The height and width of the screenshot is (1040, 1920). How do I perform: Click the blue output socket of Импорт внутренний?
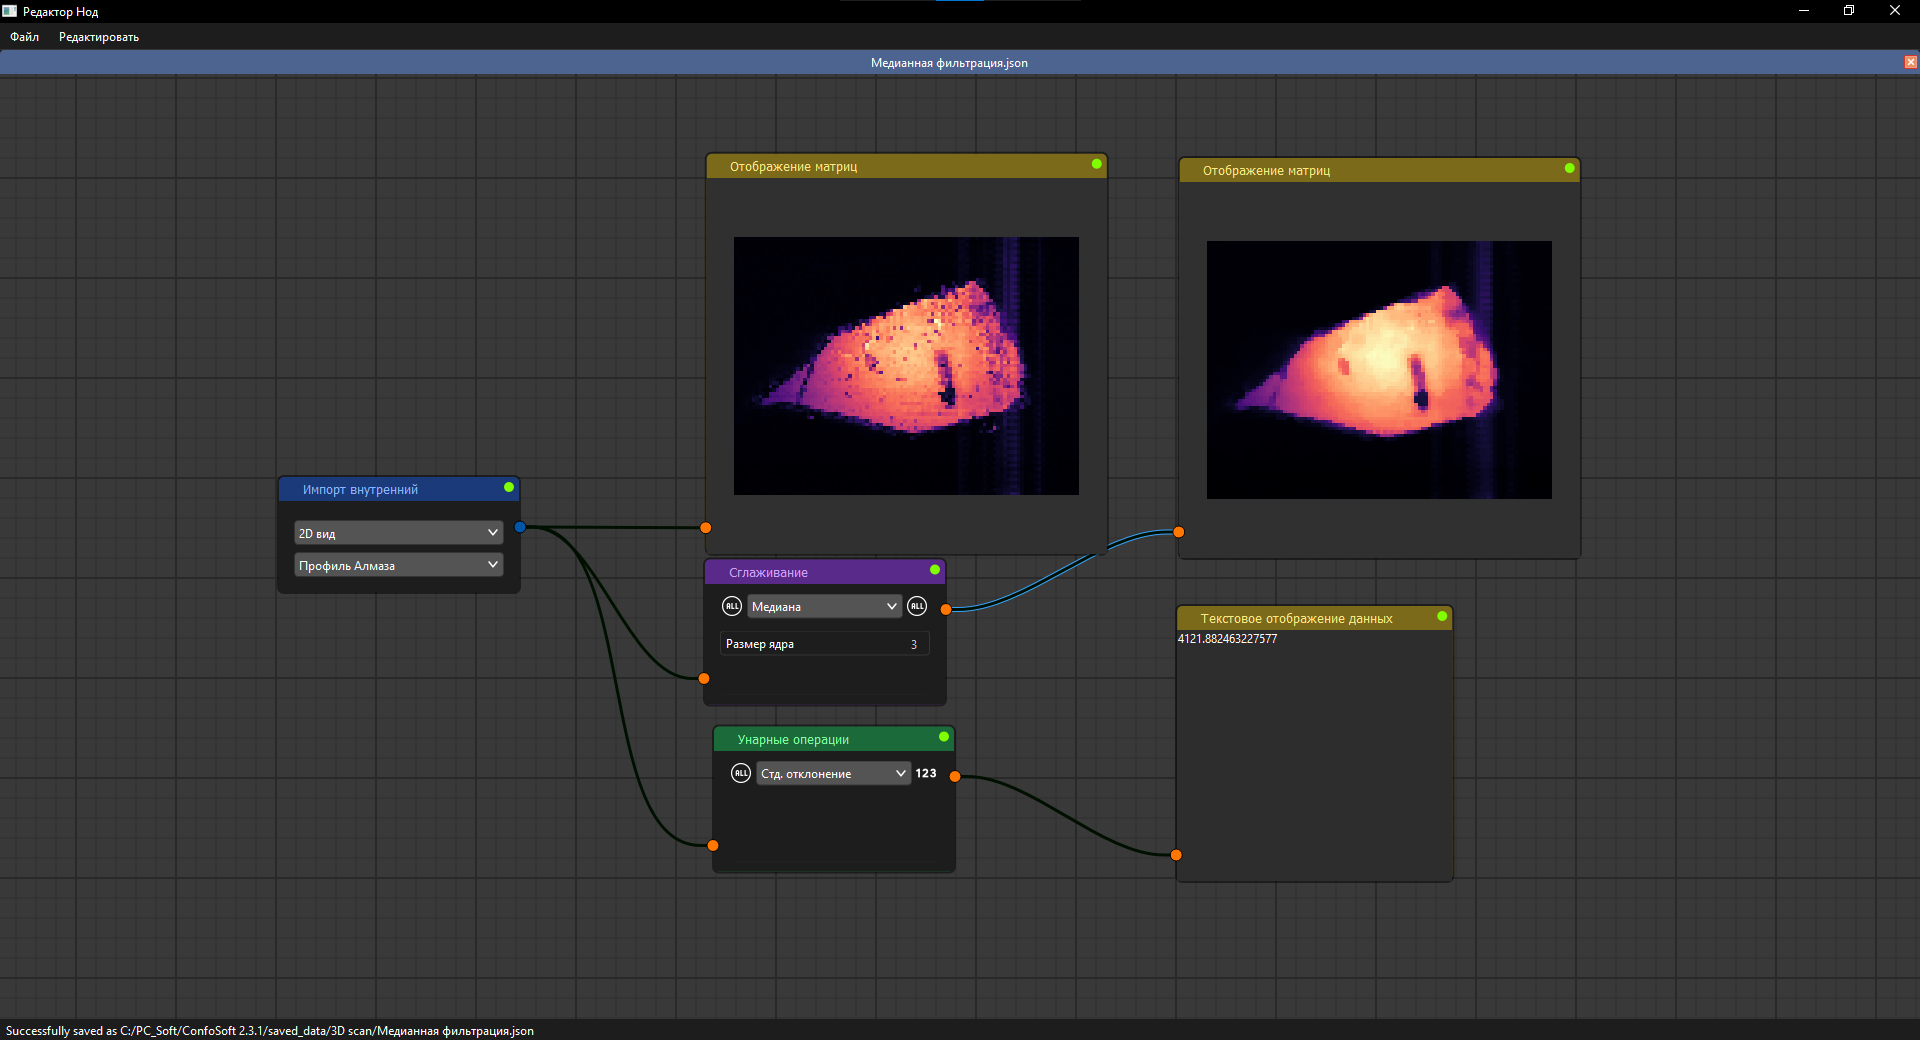520,527
